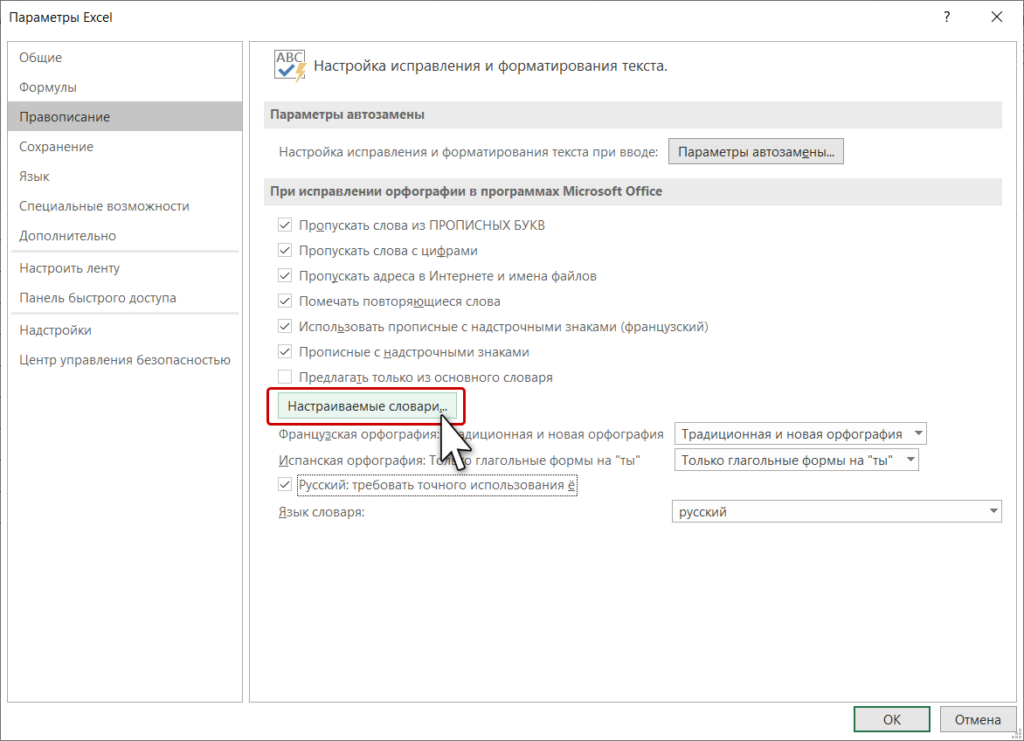Image resolution: width=1024 pixels, height=741 pixels.
Task: Confirm settings with OK button
Action: click(x=891, y=719)
